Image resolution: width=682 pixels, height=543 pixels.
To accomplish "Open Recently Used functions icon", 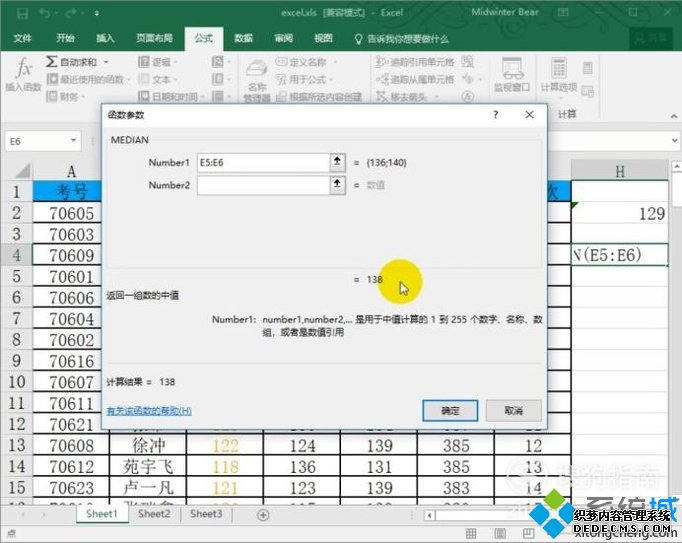I will pos(52,79).
